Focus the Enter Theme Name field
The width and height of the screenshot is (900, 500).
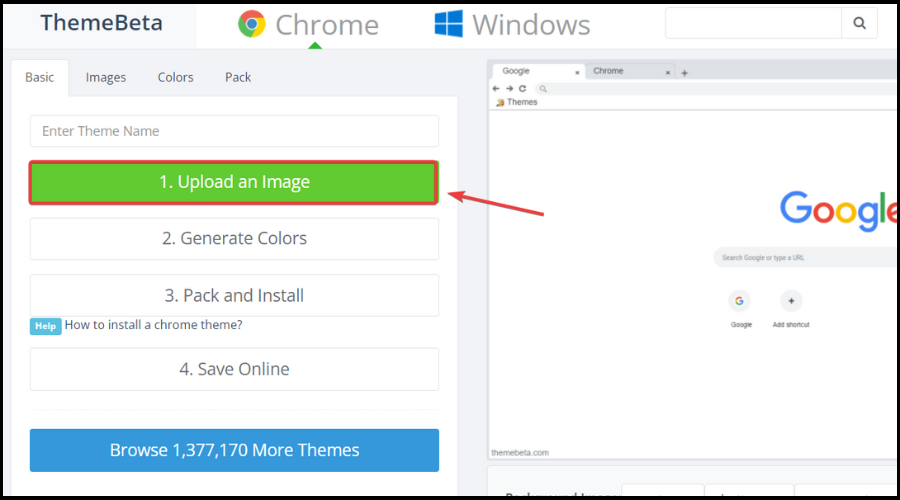(x=234, y=131)
